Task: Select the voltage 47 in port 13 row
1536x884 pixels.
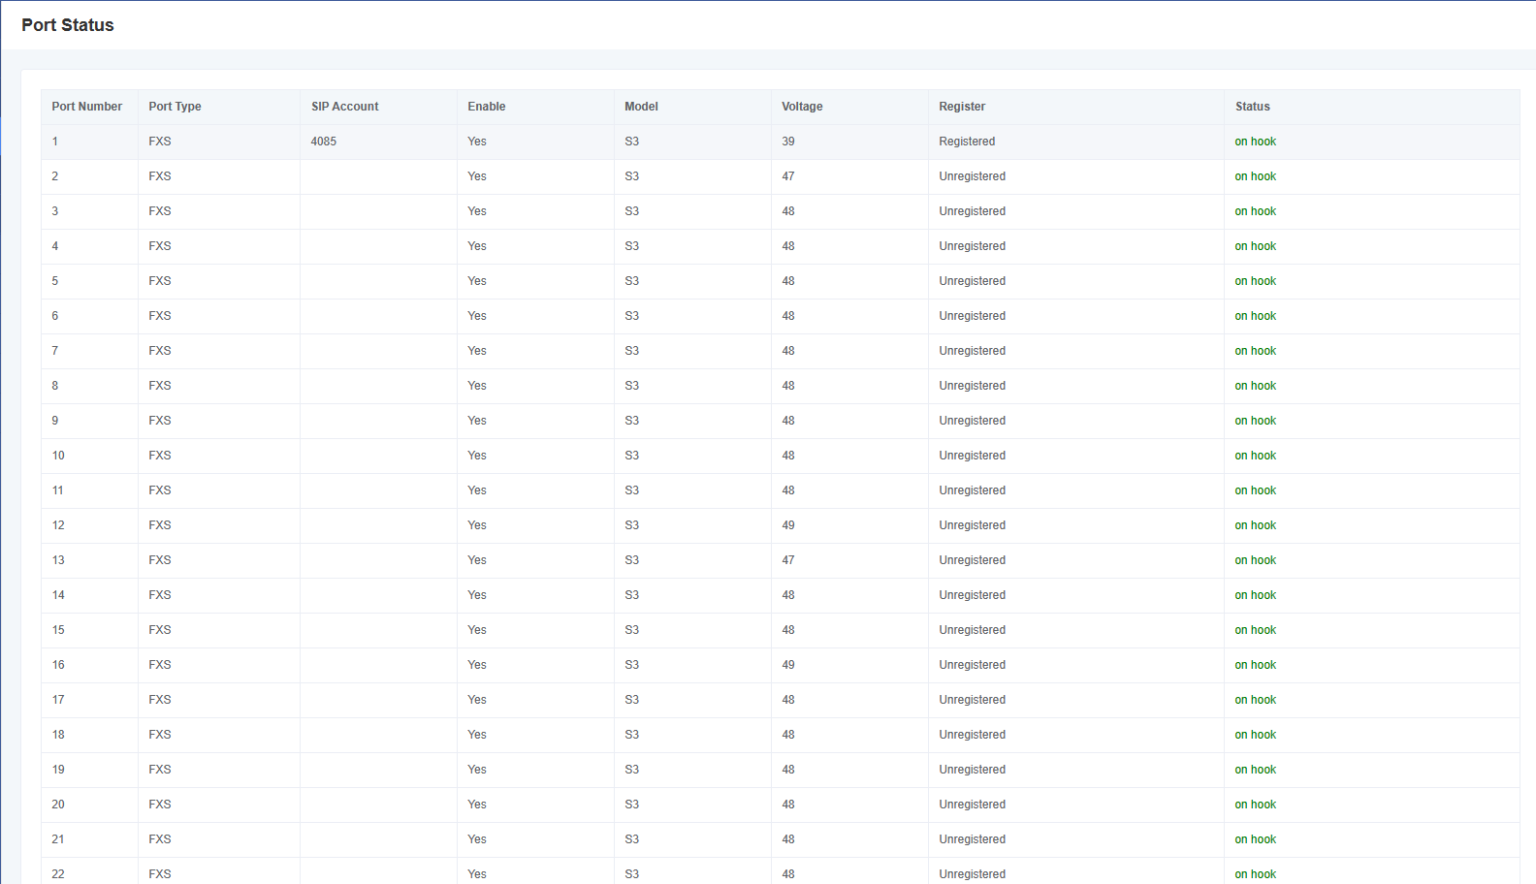Action: [788, 561]
